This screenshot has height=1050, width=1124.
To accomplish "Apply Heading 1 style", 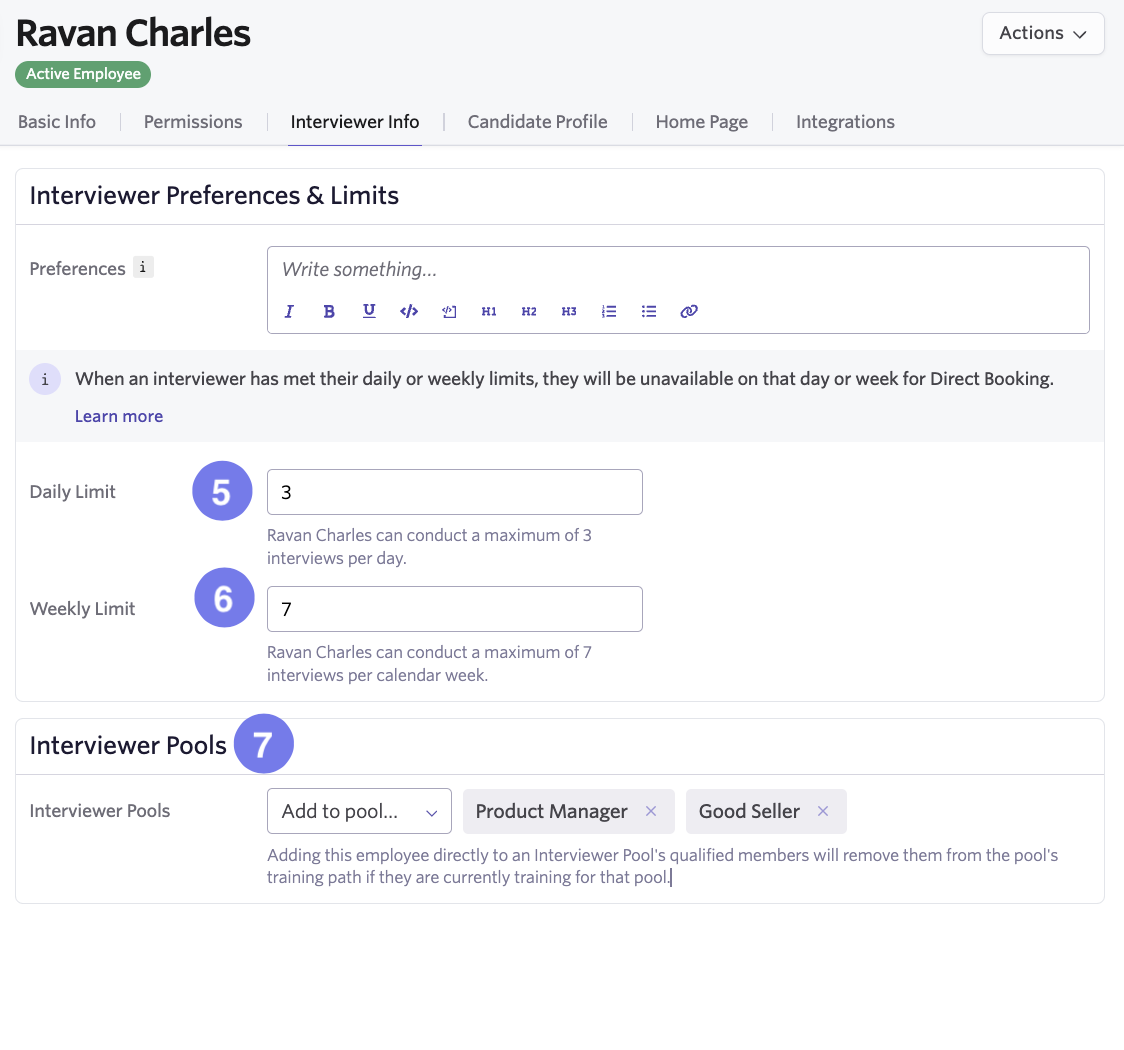I will pyautogui.click(x=489, y=311).
